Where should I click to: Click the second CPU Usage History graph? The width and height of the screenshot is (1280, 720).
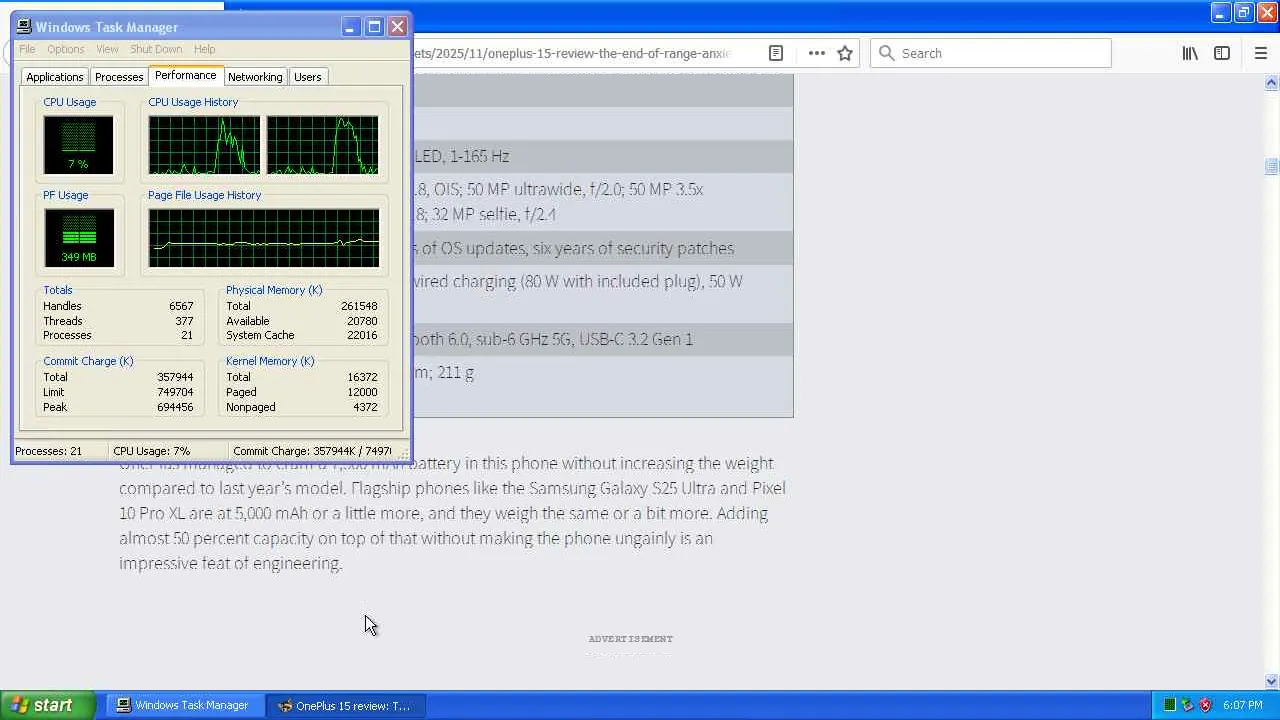[323, 145]
